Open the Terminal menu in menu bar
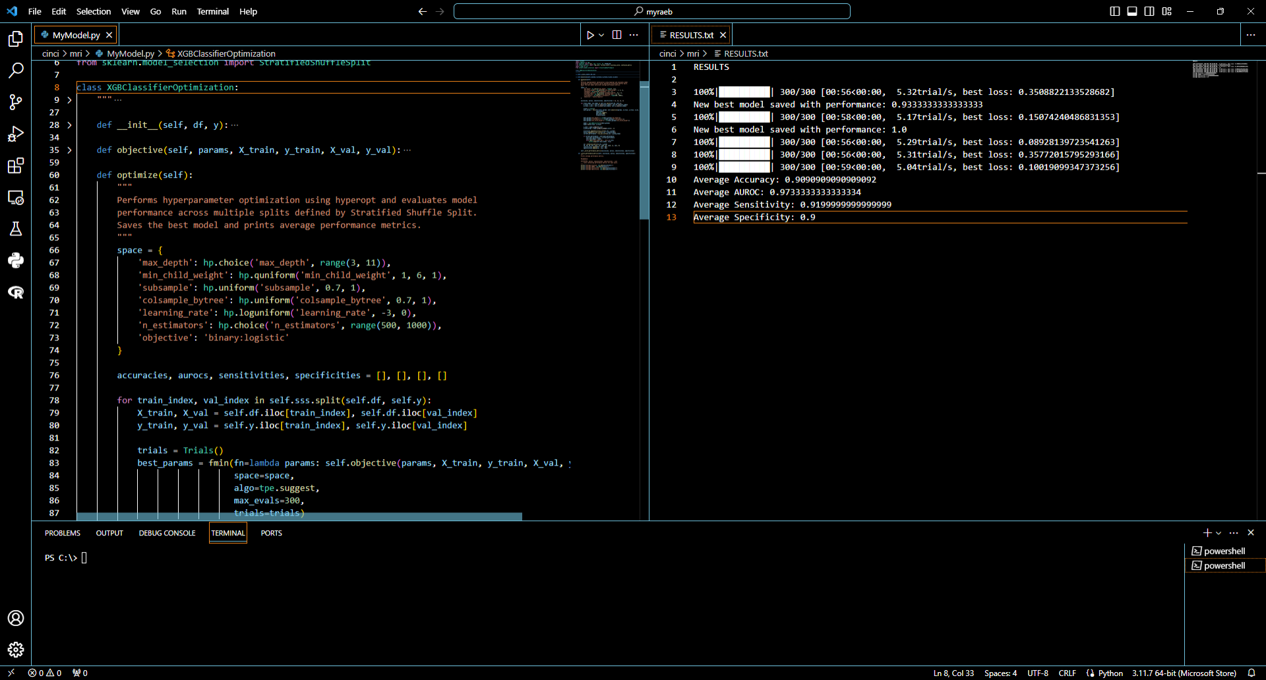The image size is (1266, 680). (x=213, y=12)
